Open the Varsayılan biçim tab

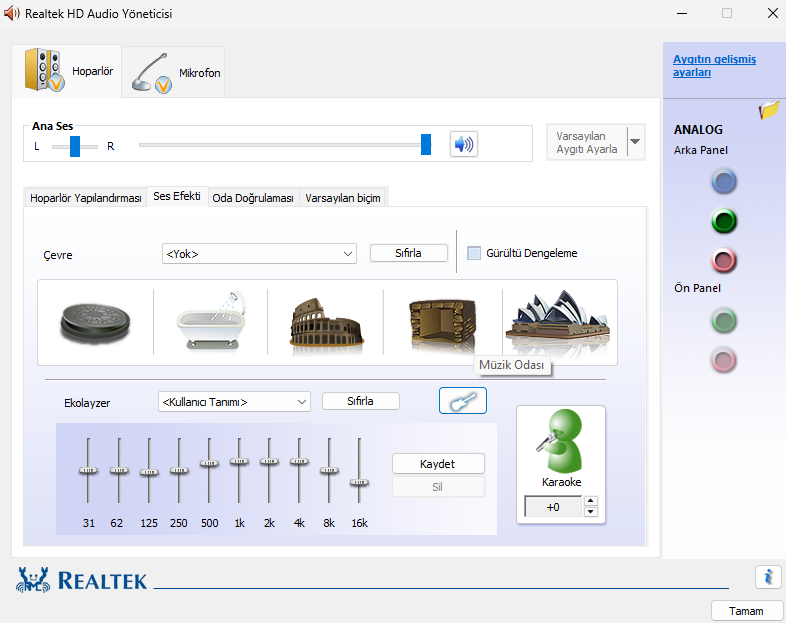[x=343, y=198]
